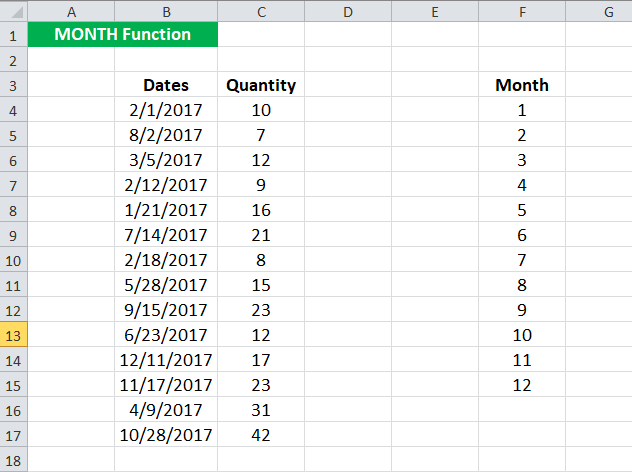Click the Dates header cell
The image size is (632, 472).
point(166,85)
